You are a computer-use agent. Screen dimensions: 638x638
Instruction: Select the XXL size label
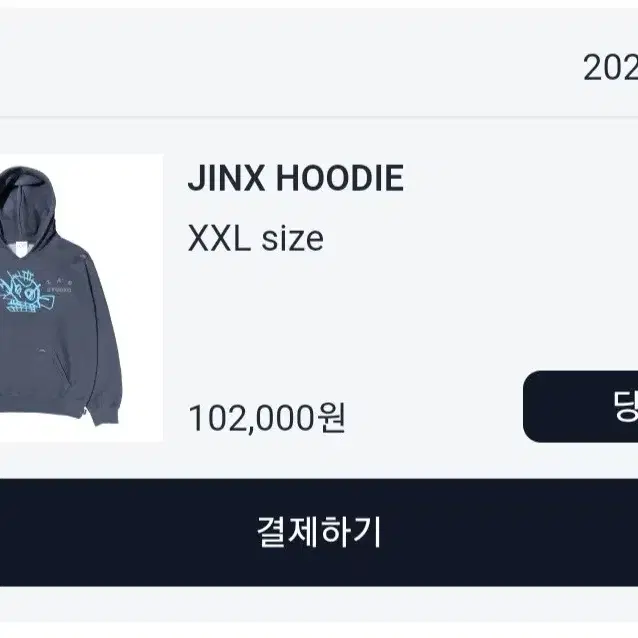256,239
